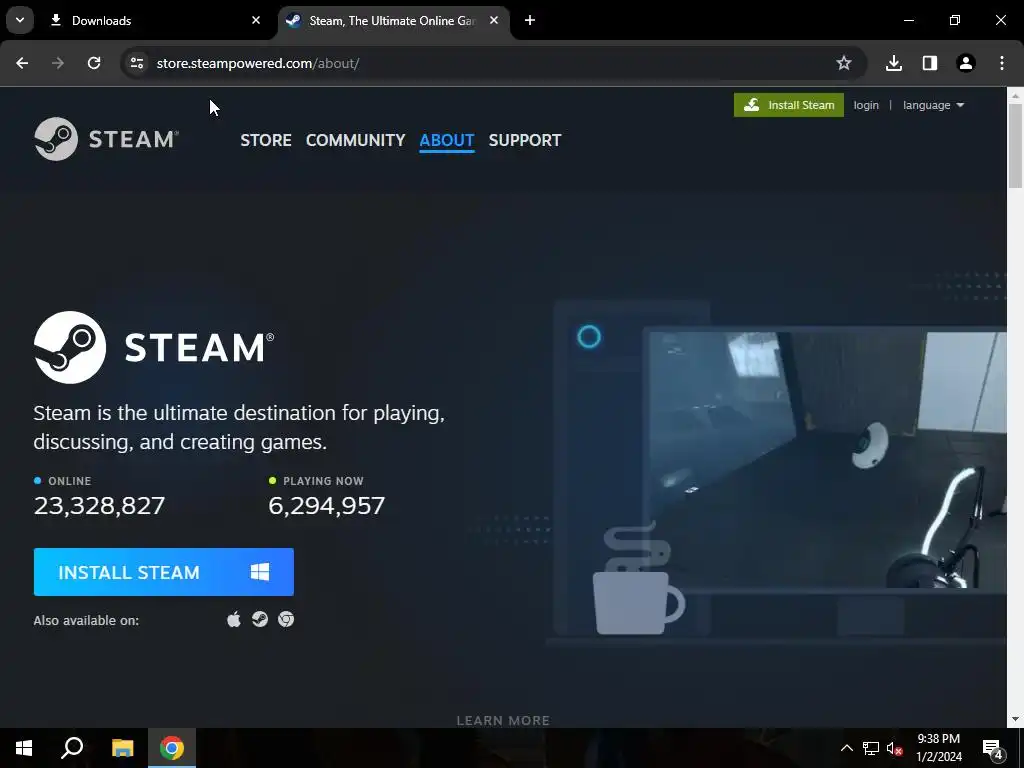Click the Steam logo in header

pos(106,139)
